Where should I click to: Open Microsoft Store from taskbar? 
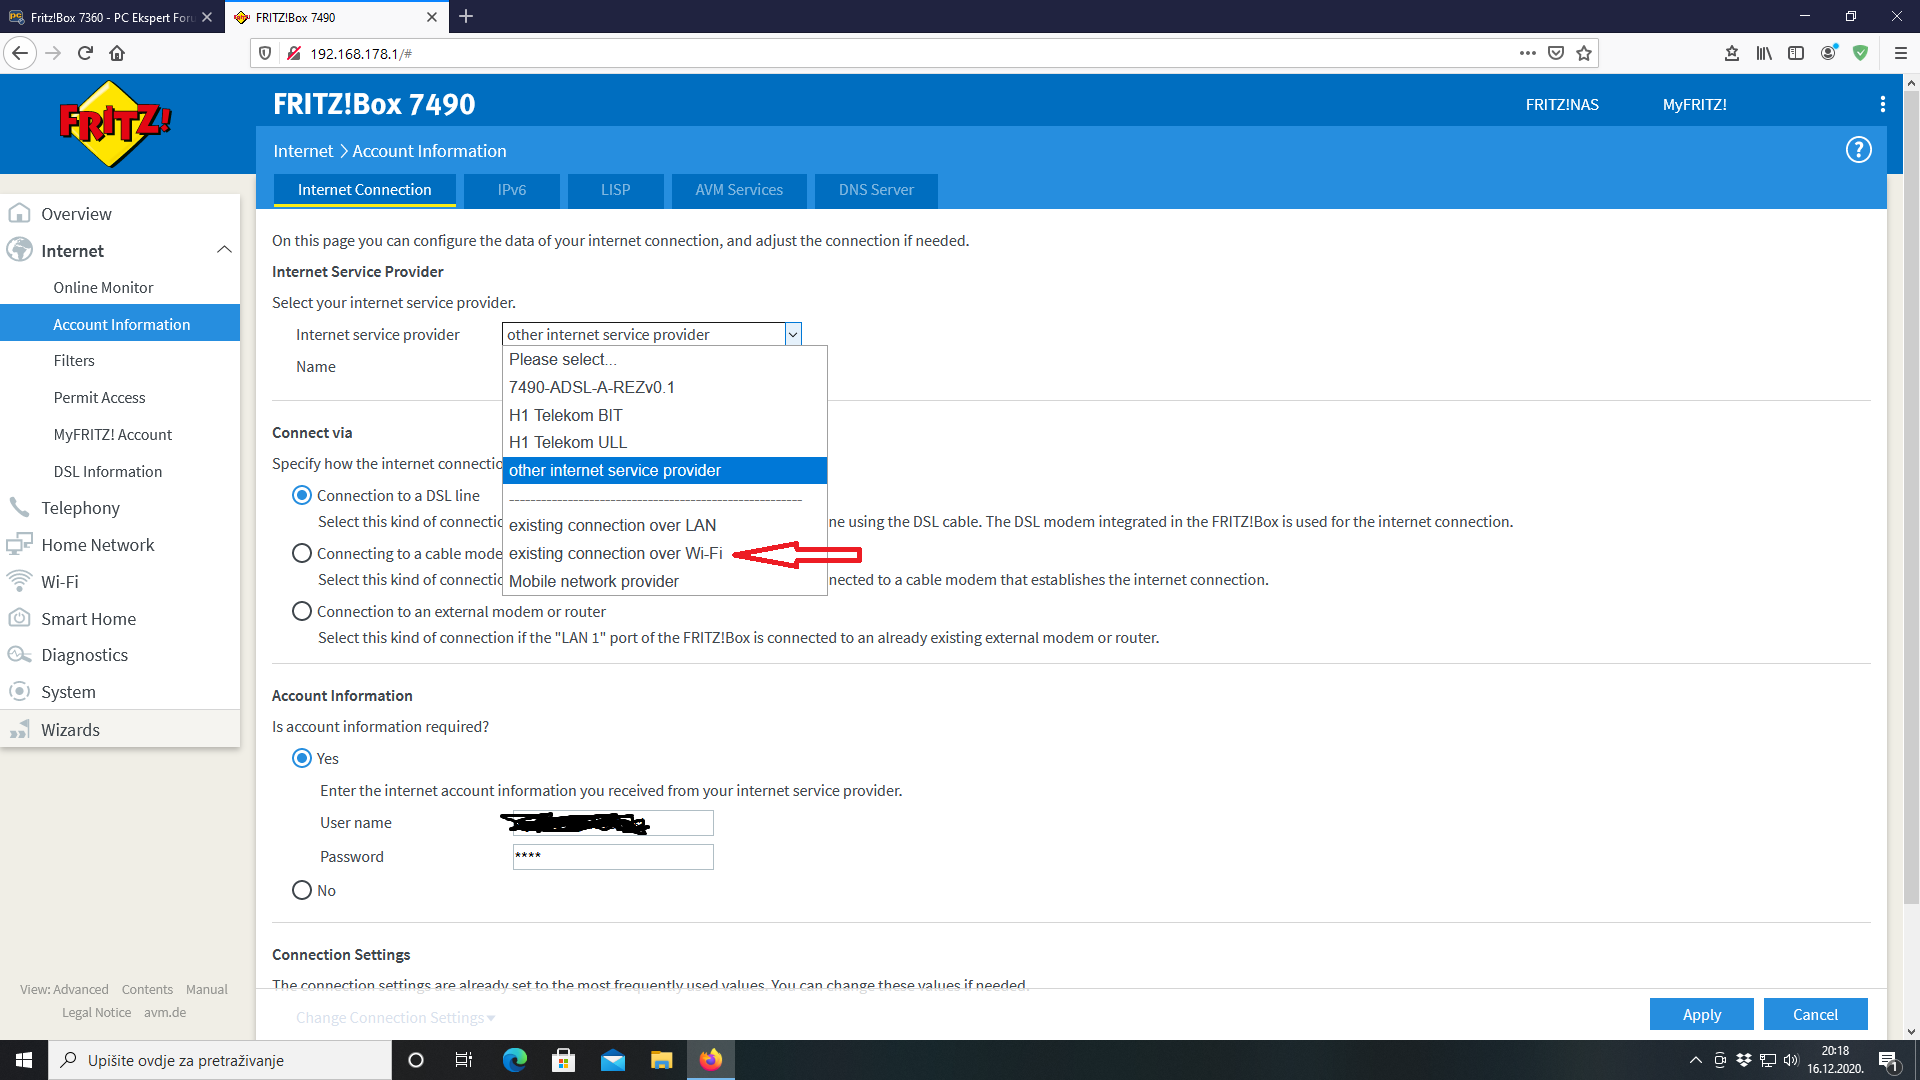click(x=564, y=1060)
